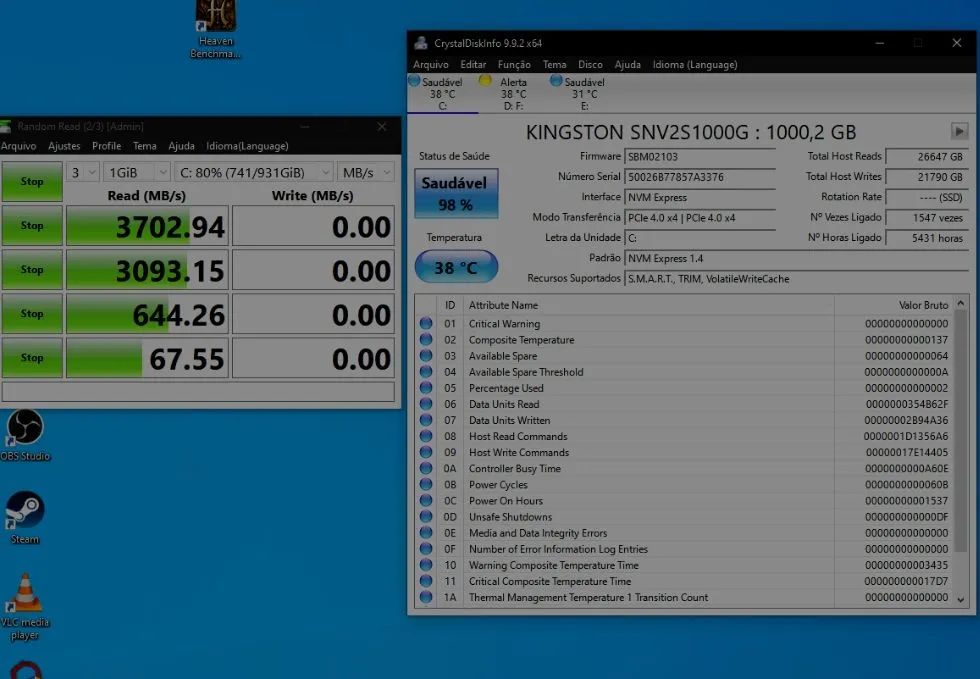This screenshot has height=679, width=980.
Task: Click 67.55 read result bar
Action: (148, 358)
